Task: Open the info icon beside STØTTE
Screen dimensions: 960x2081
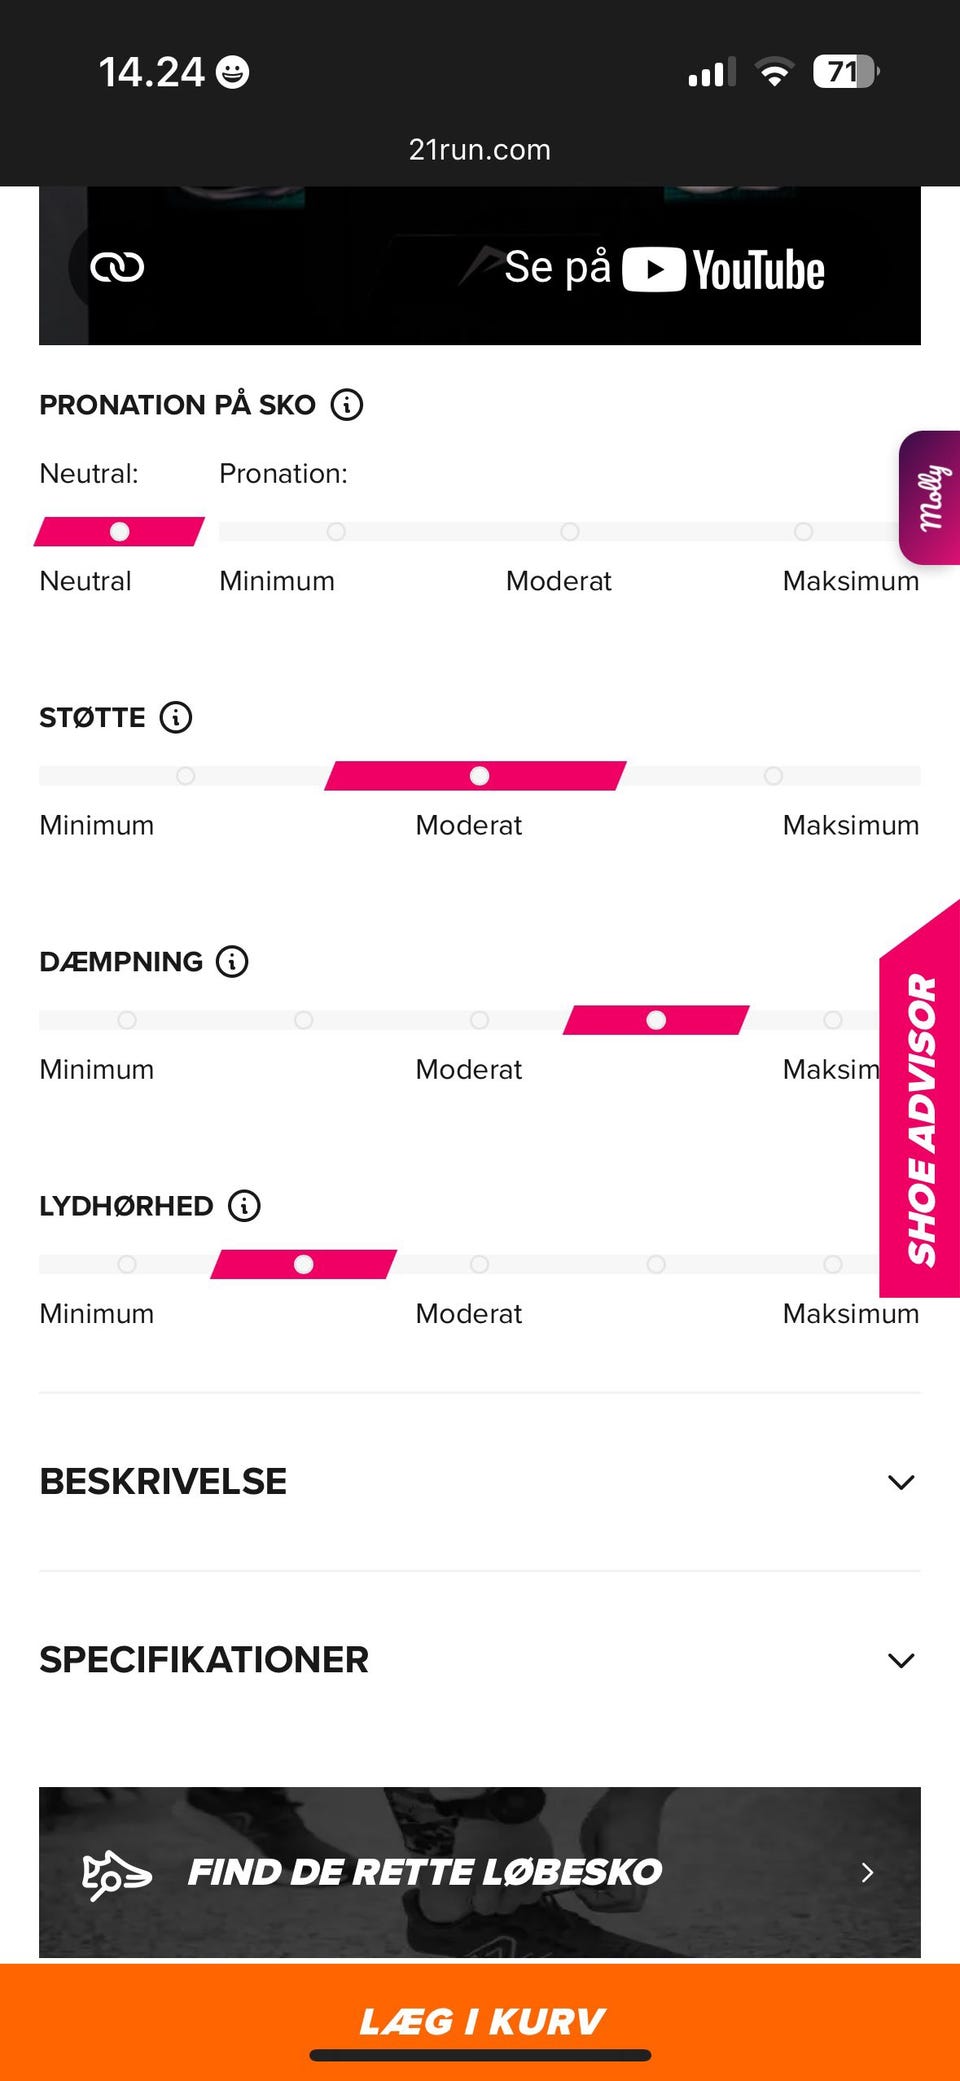Action: [x=175, y=717]
